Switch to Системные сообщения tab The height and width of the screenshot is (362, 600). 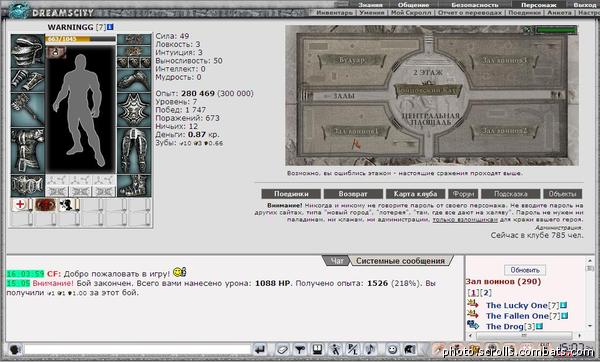coord(400,261)
